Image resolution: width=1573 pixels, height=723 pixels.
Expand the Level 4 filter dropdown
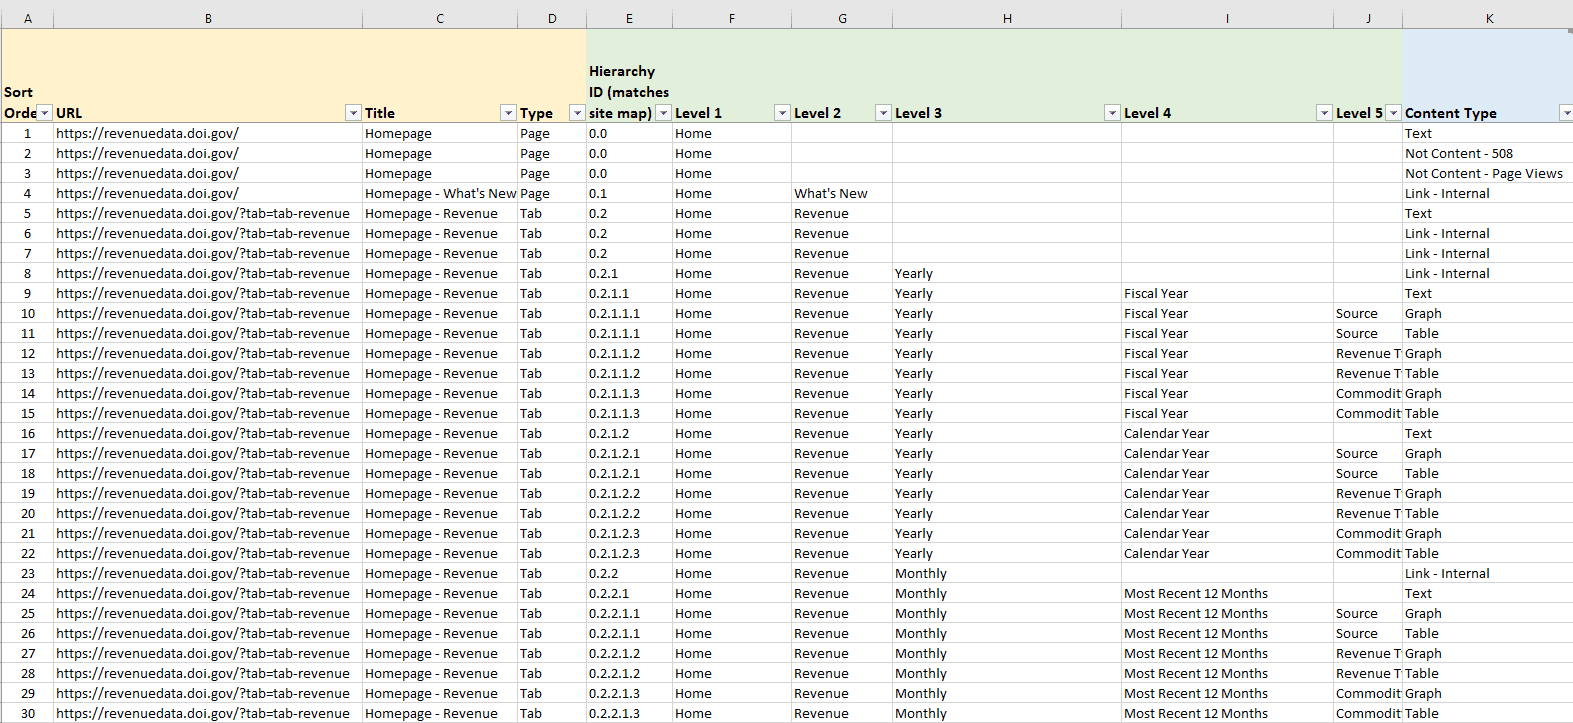pyautogui.click(x=1324, y=113)
